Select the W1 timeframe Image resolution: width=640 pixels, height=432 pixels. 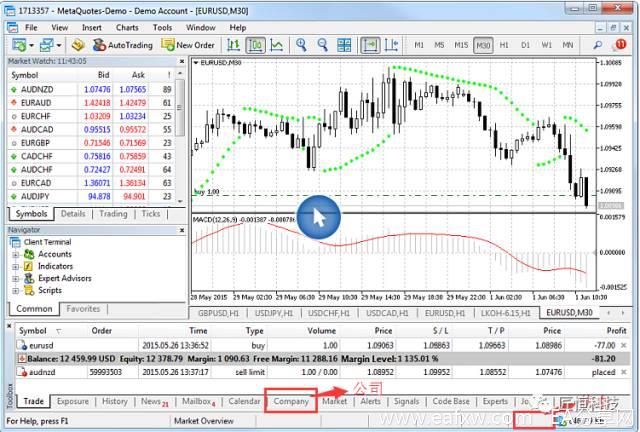547,45
